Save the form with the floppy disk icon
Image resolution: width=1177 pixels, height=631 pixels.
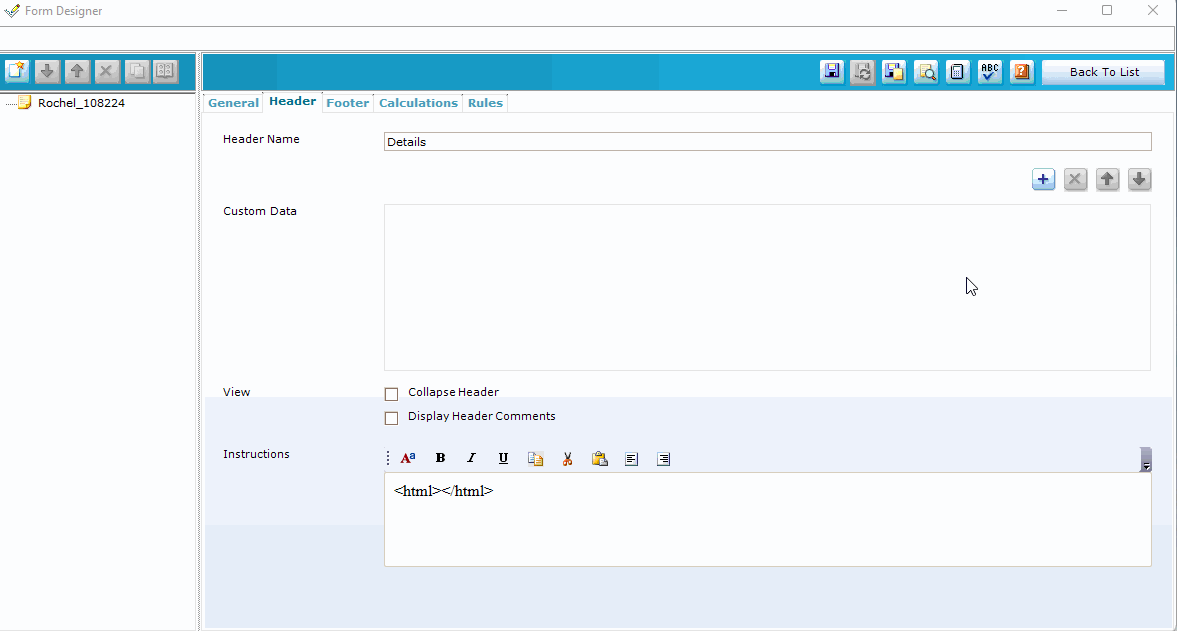click(x=832, y=72)
